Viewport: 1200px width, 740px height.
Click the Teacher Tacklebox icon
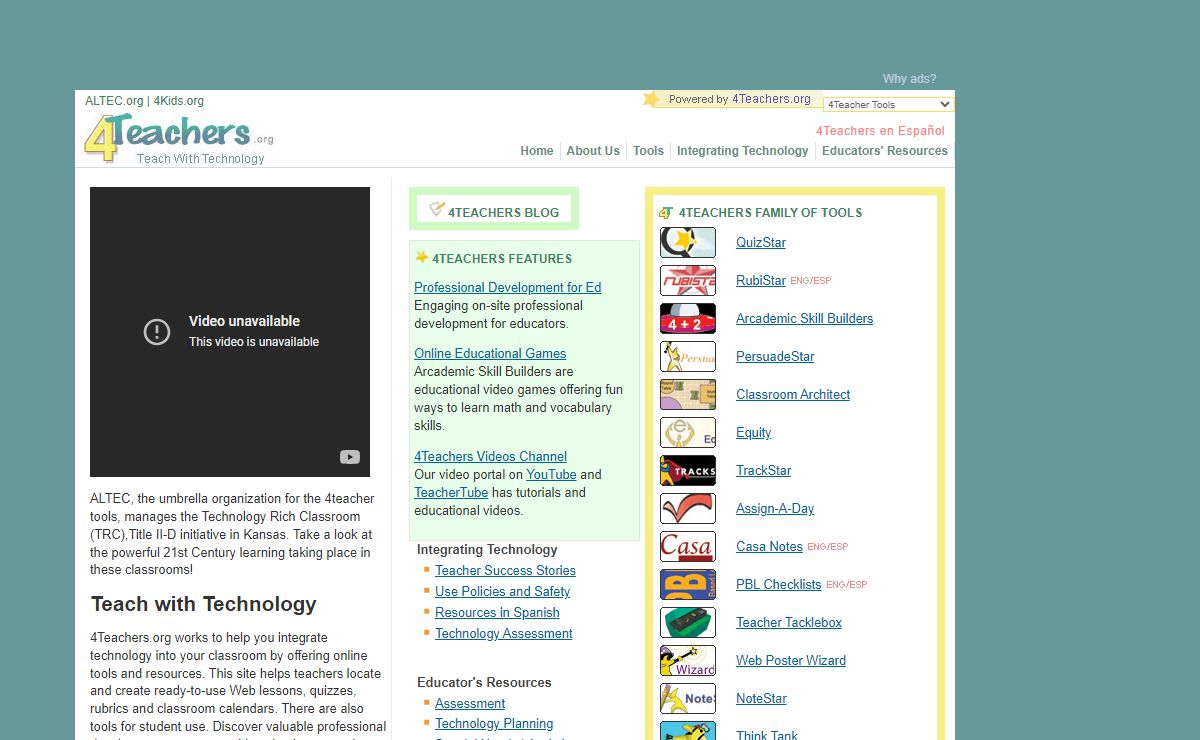point(688,622)
